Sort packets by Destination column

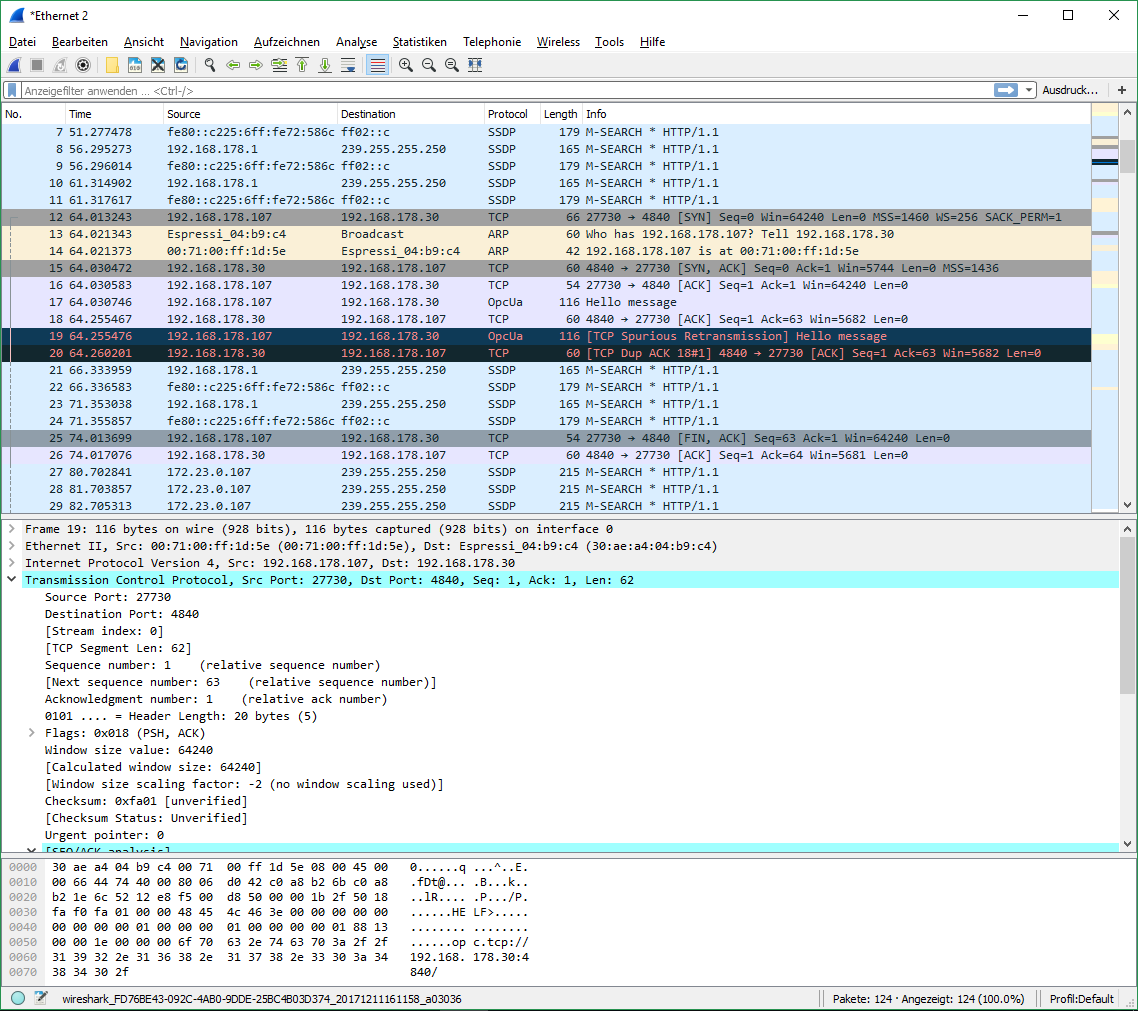pyautogui.click(x=411, y=114)
